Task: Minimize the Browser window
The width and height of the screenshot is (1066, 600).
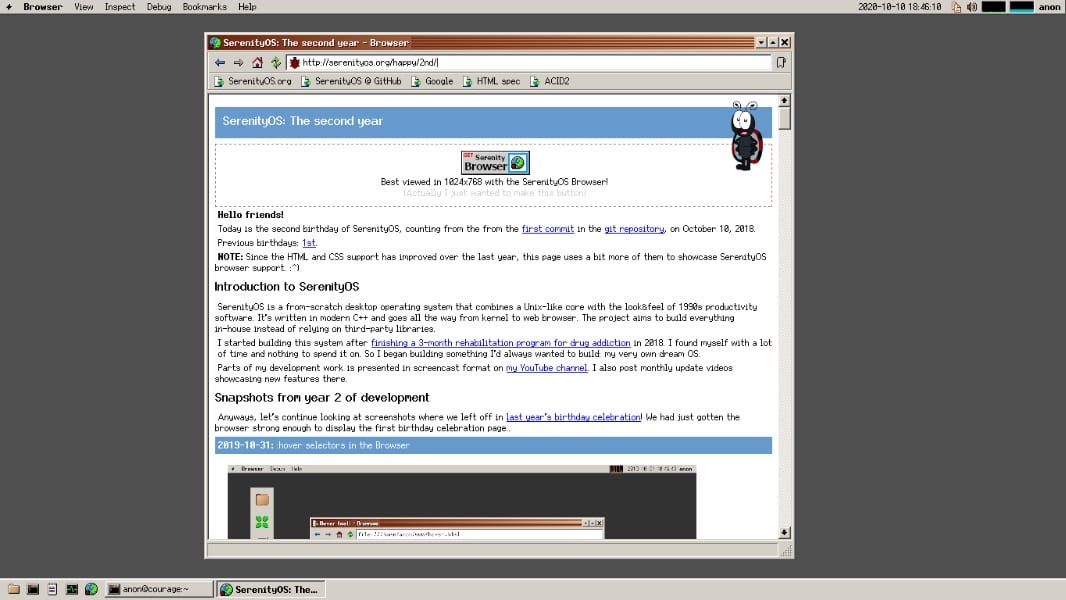Action: (x=761, y=42)
